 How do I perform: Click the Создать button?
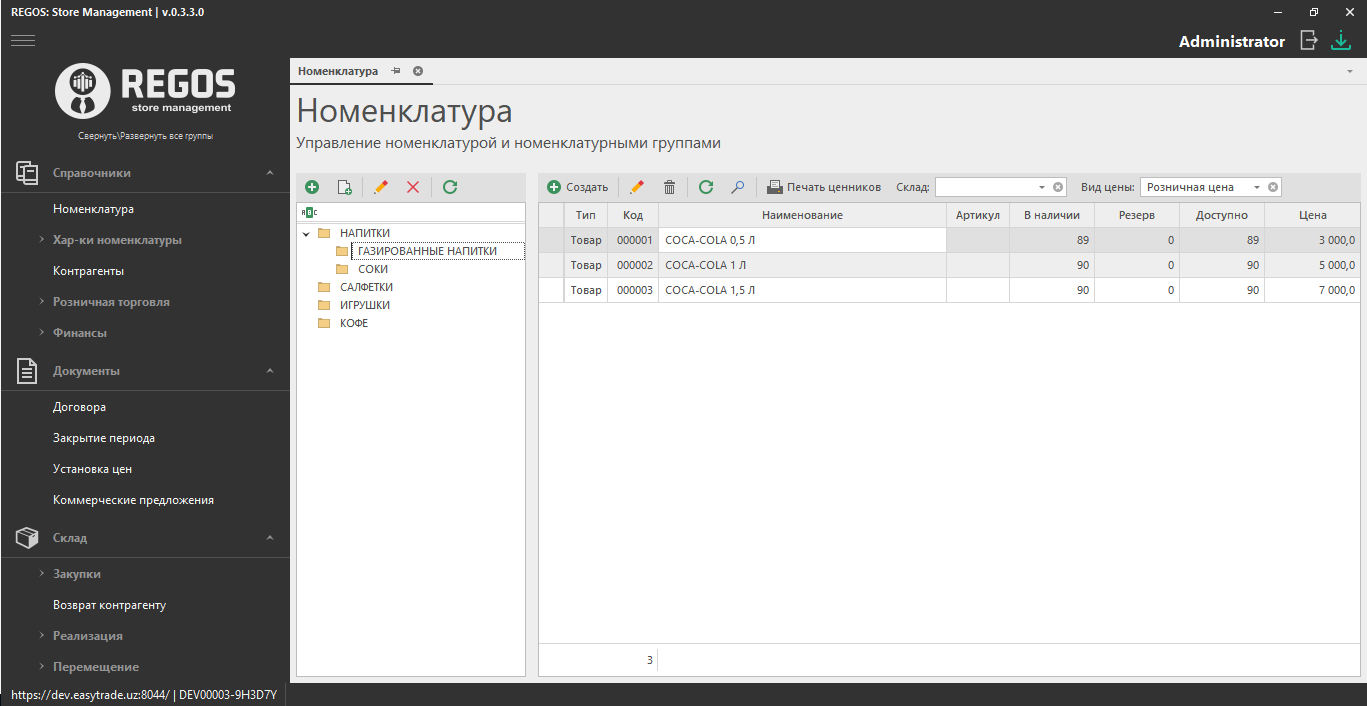coord(578,187)
